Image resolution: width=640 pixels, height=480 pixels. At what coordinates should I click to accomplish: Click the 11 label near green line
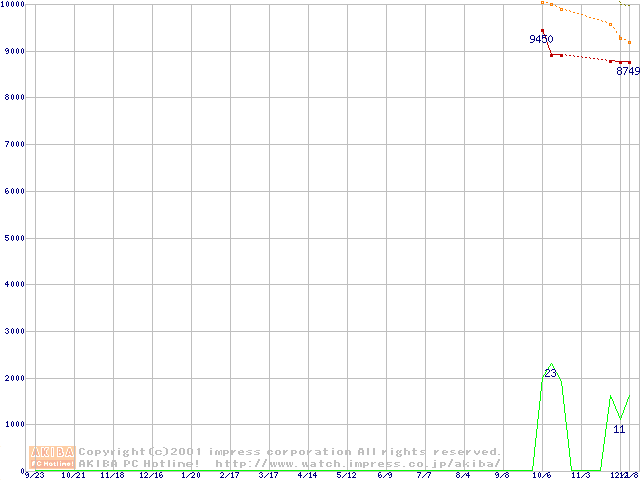point(619,429)
